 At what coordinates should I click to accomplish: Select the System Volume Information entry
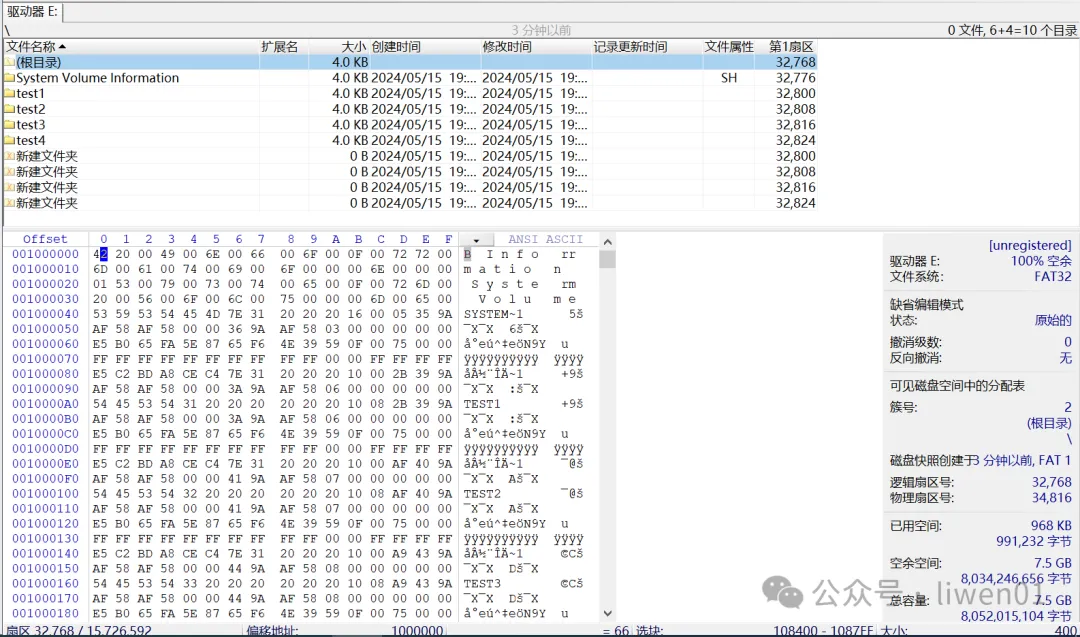click(x=97, y=78)
